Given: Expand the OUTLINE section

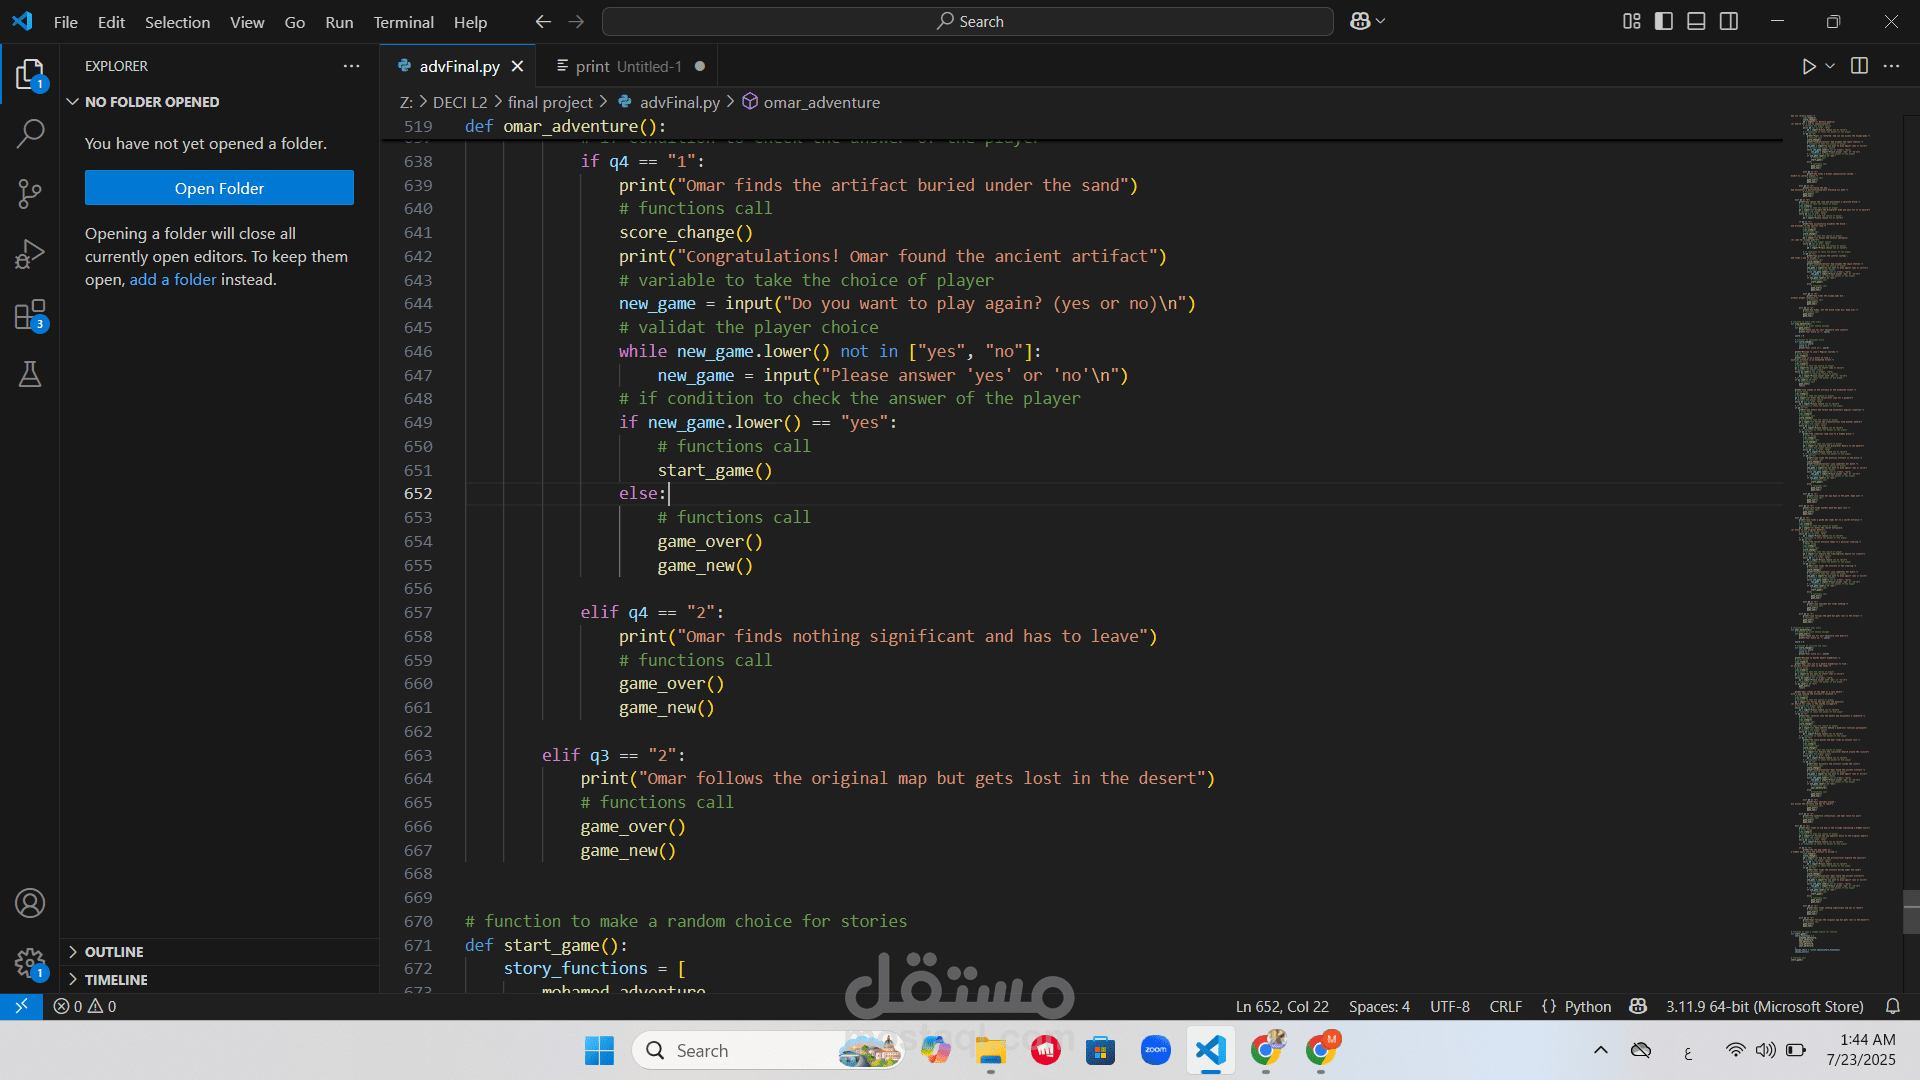Looking at the screenshot, I should [114, 952].
